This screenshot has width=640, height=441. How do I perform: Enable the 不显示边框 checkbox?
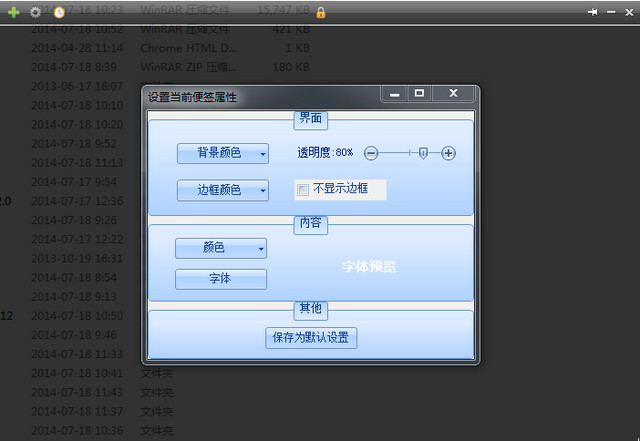pyautogui.click(x=303, y=189)
